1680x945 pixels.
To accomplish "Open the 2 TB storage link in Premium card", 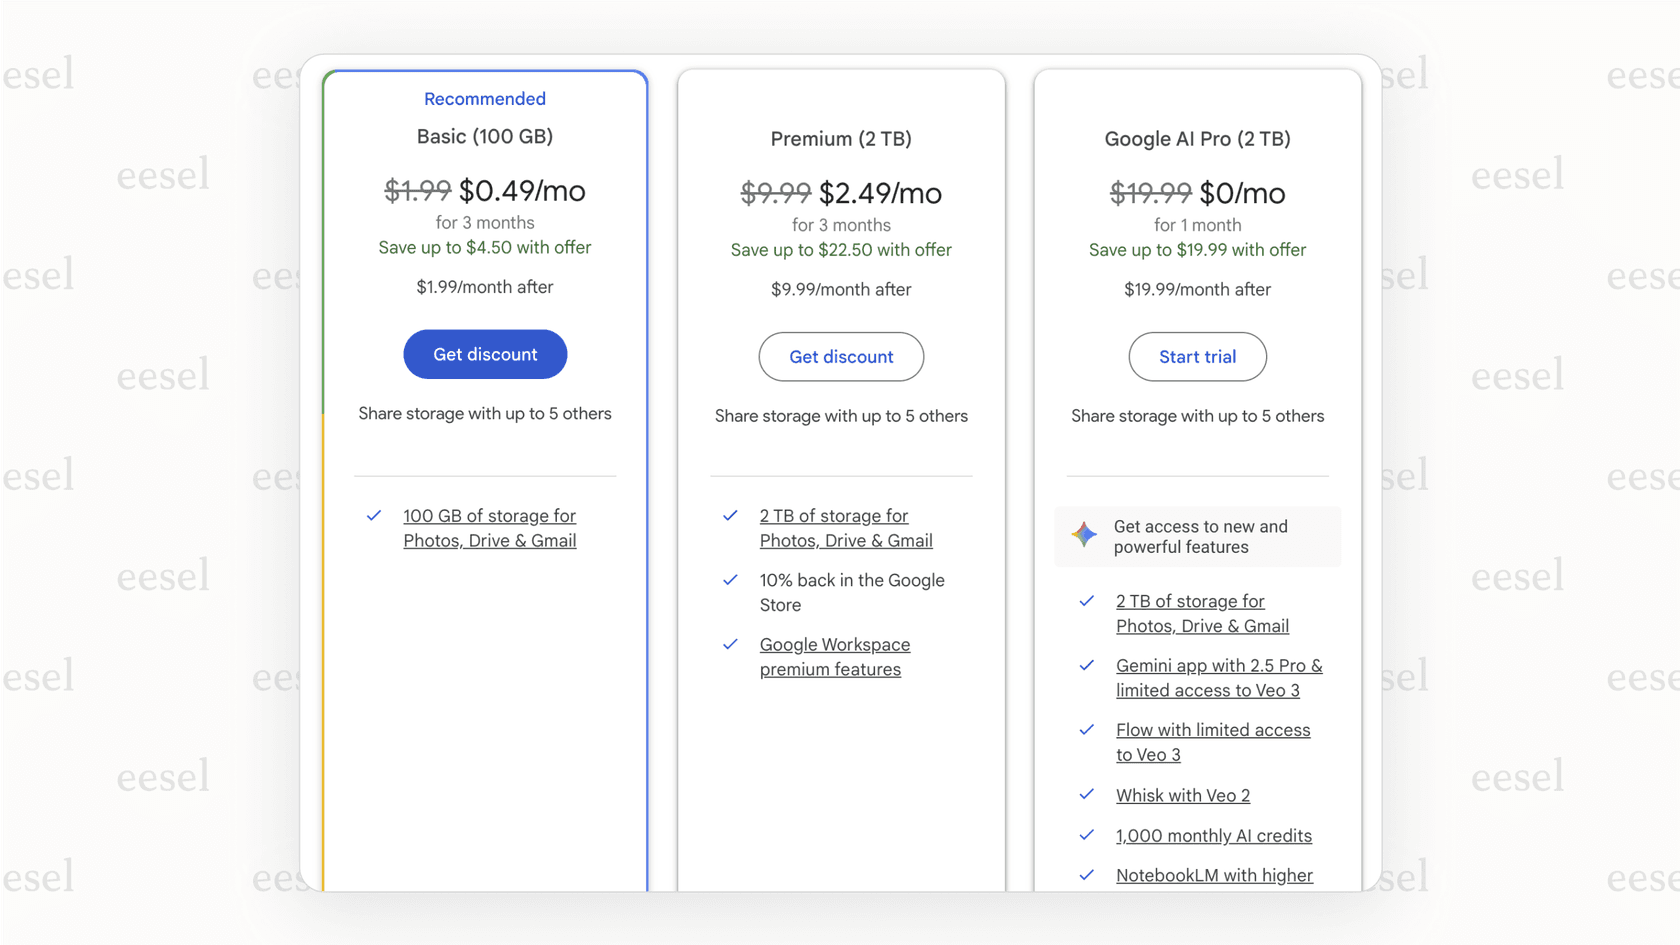I will tap(845, 527).
